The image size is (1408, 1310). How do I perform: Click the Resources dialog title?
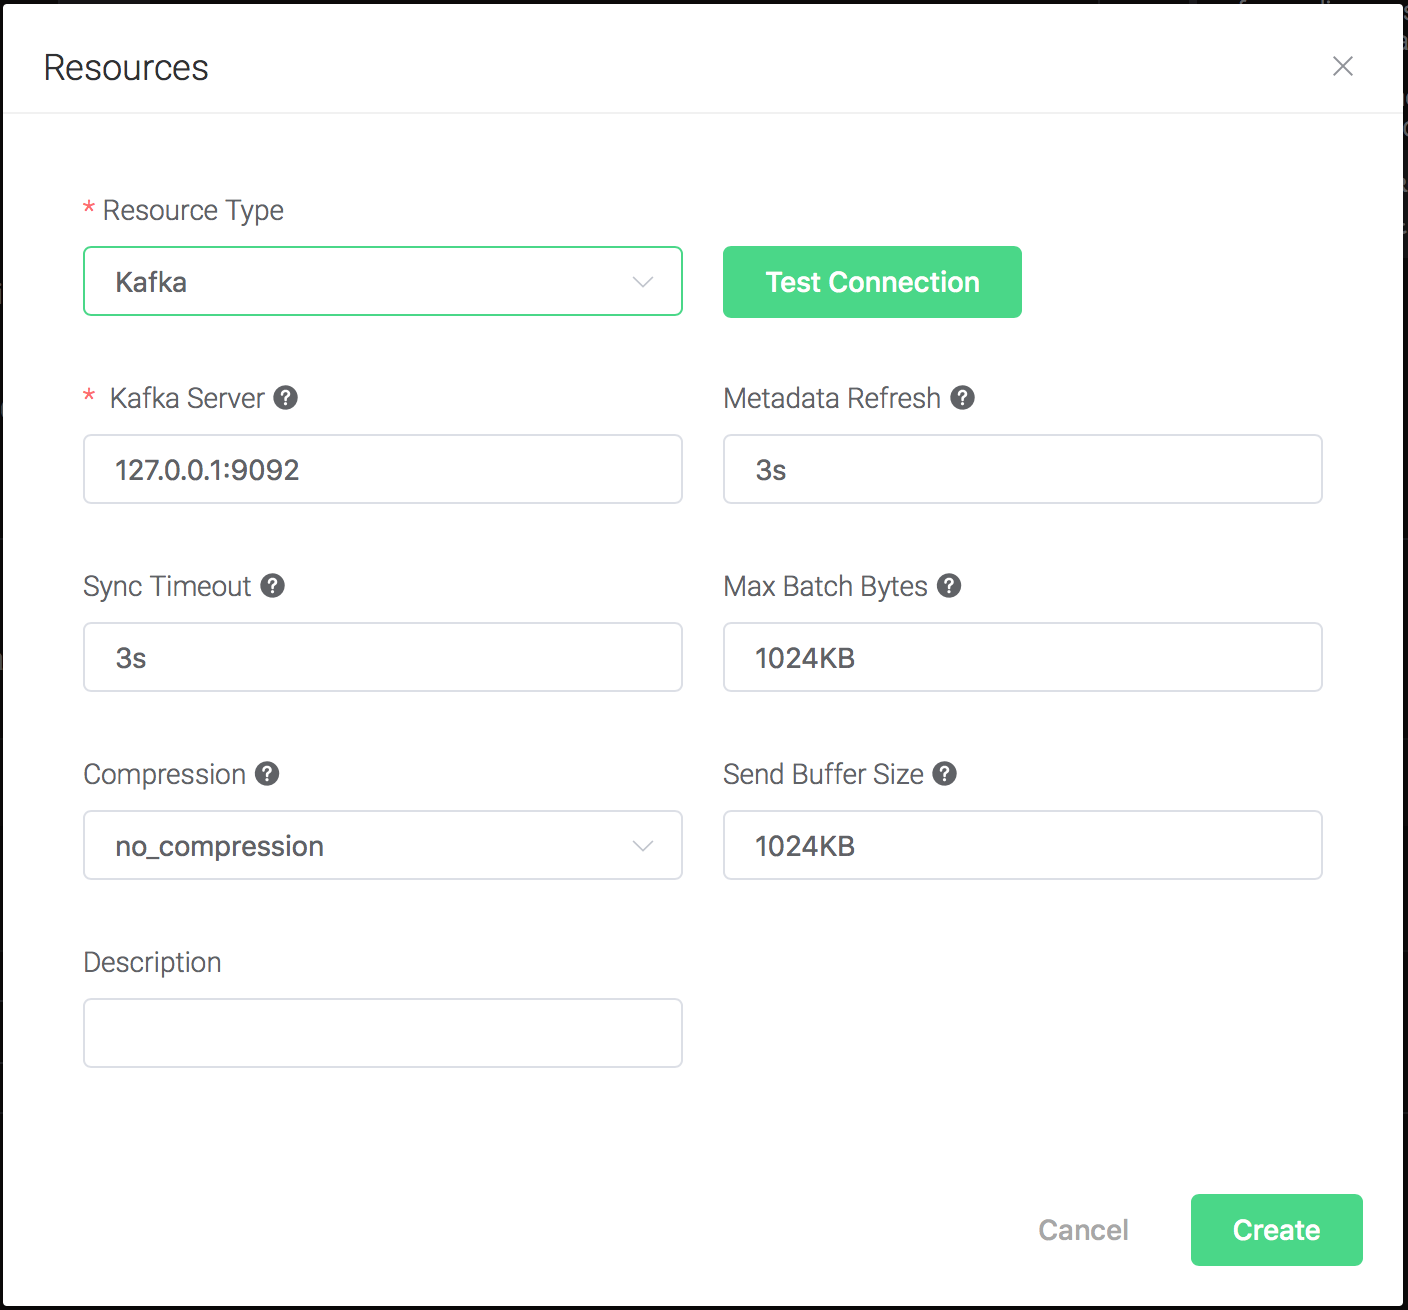point(126,68)
